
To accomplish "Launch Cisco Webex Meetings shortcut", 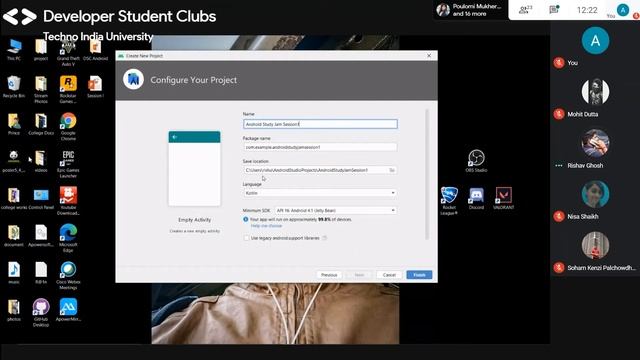I will pos(68,276).
